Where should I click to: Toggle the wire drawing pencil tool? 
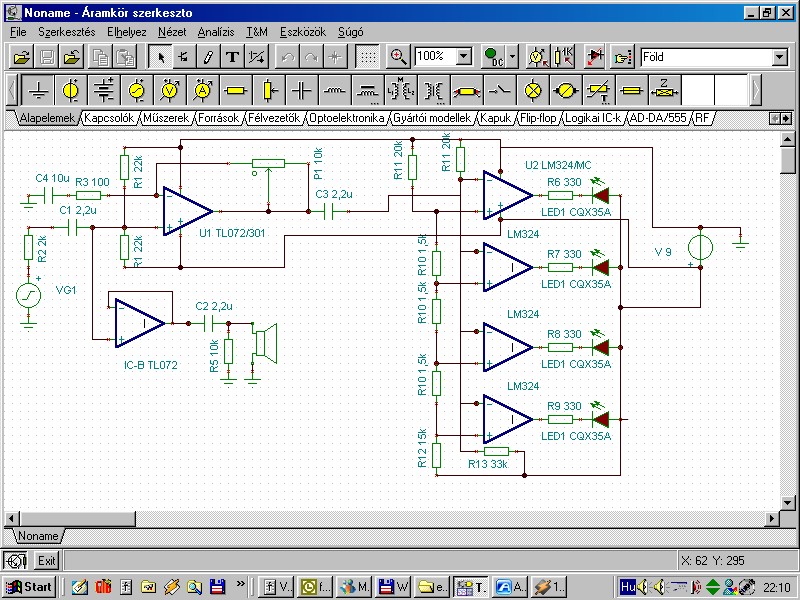(208, 57)
